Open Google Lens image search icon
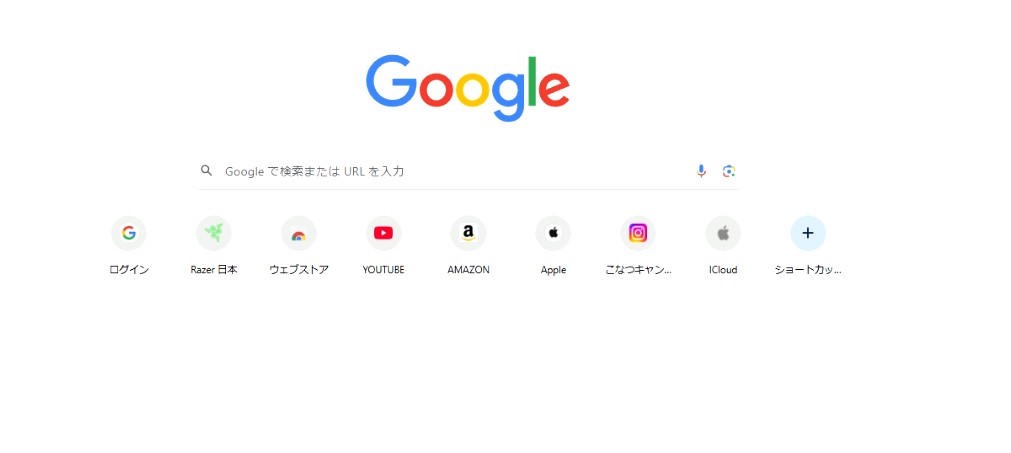 [x=729, y=171]
